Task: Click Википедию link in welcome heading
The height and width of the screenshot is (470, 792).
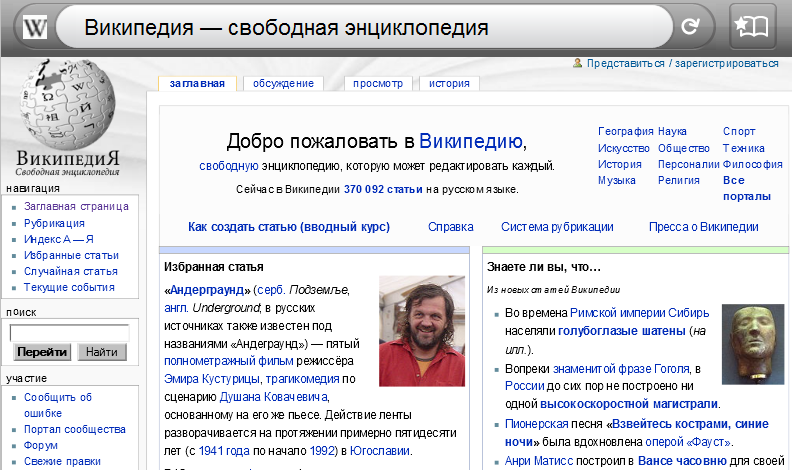Action: pos(470,141)
